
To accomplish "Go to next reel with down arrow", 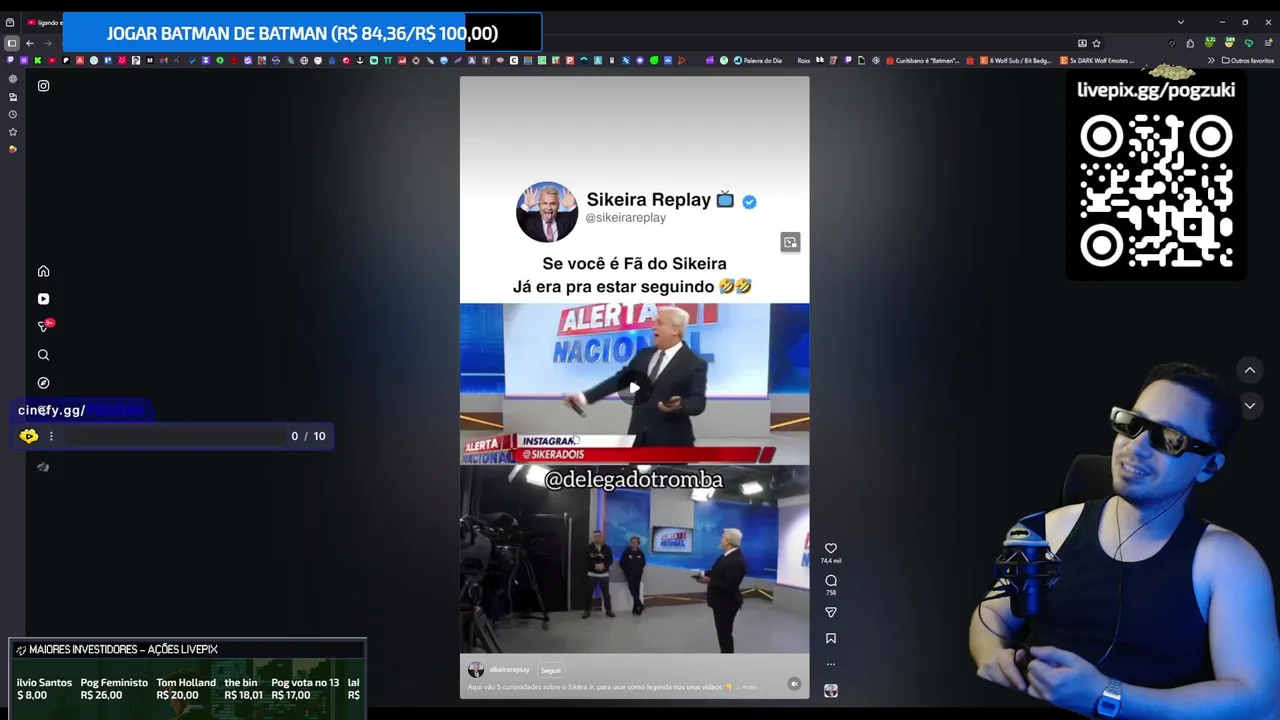I will tap(1250, 405).
